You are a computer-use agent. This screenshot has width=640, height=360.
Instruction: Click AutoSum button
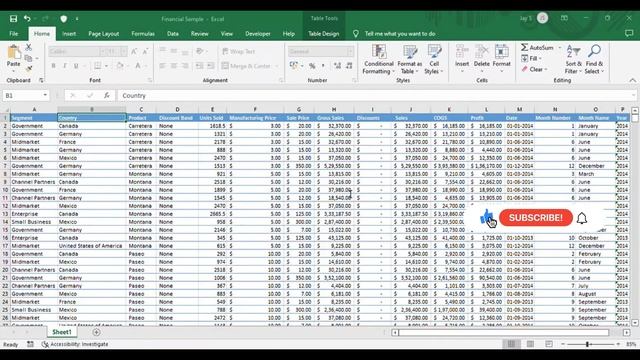538,48
